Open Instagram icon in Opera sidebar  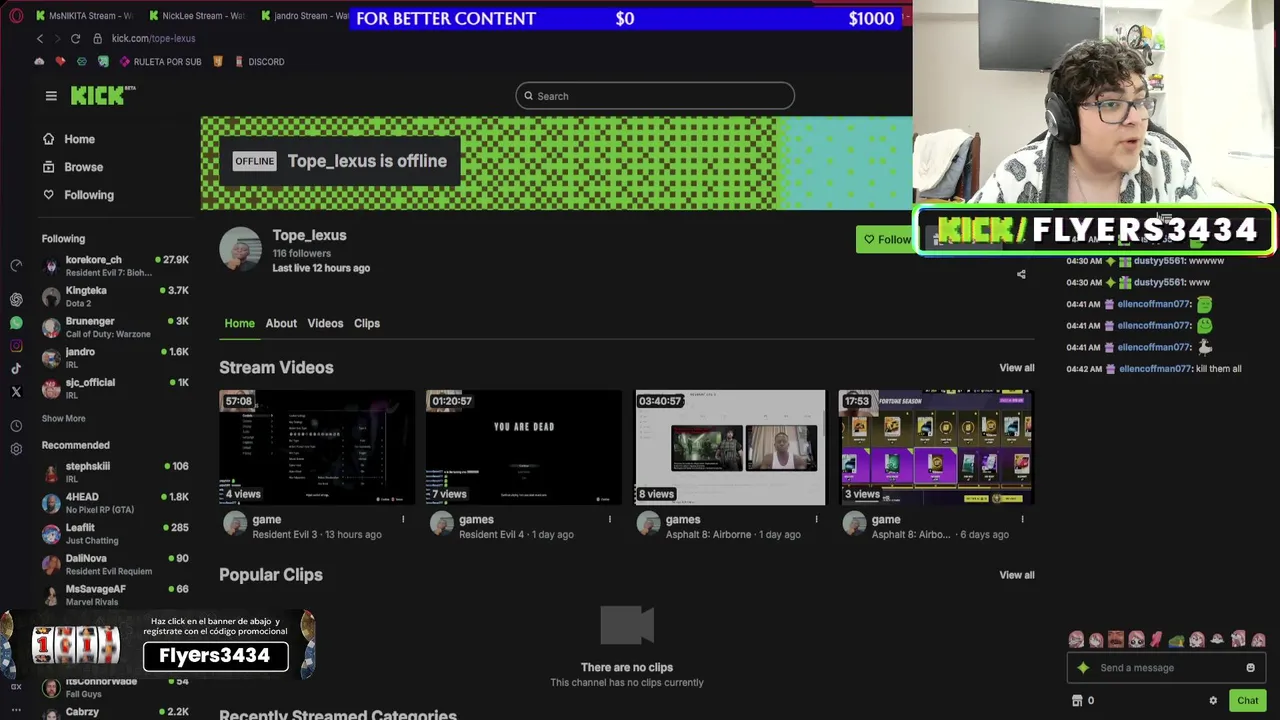(x=16, y=346)
